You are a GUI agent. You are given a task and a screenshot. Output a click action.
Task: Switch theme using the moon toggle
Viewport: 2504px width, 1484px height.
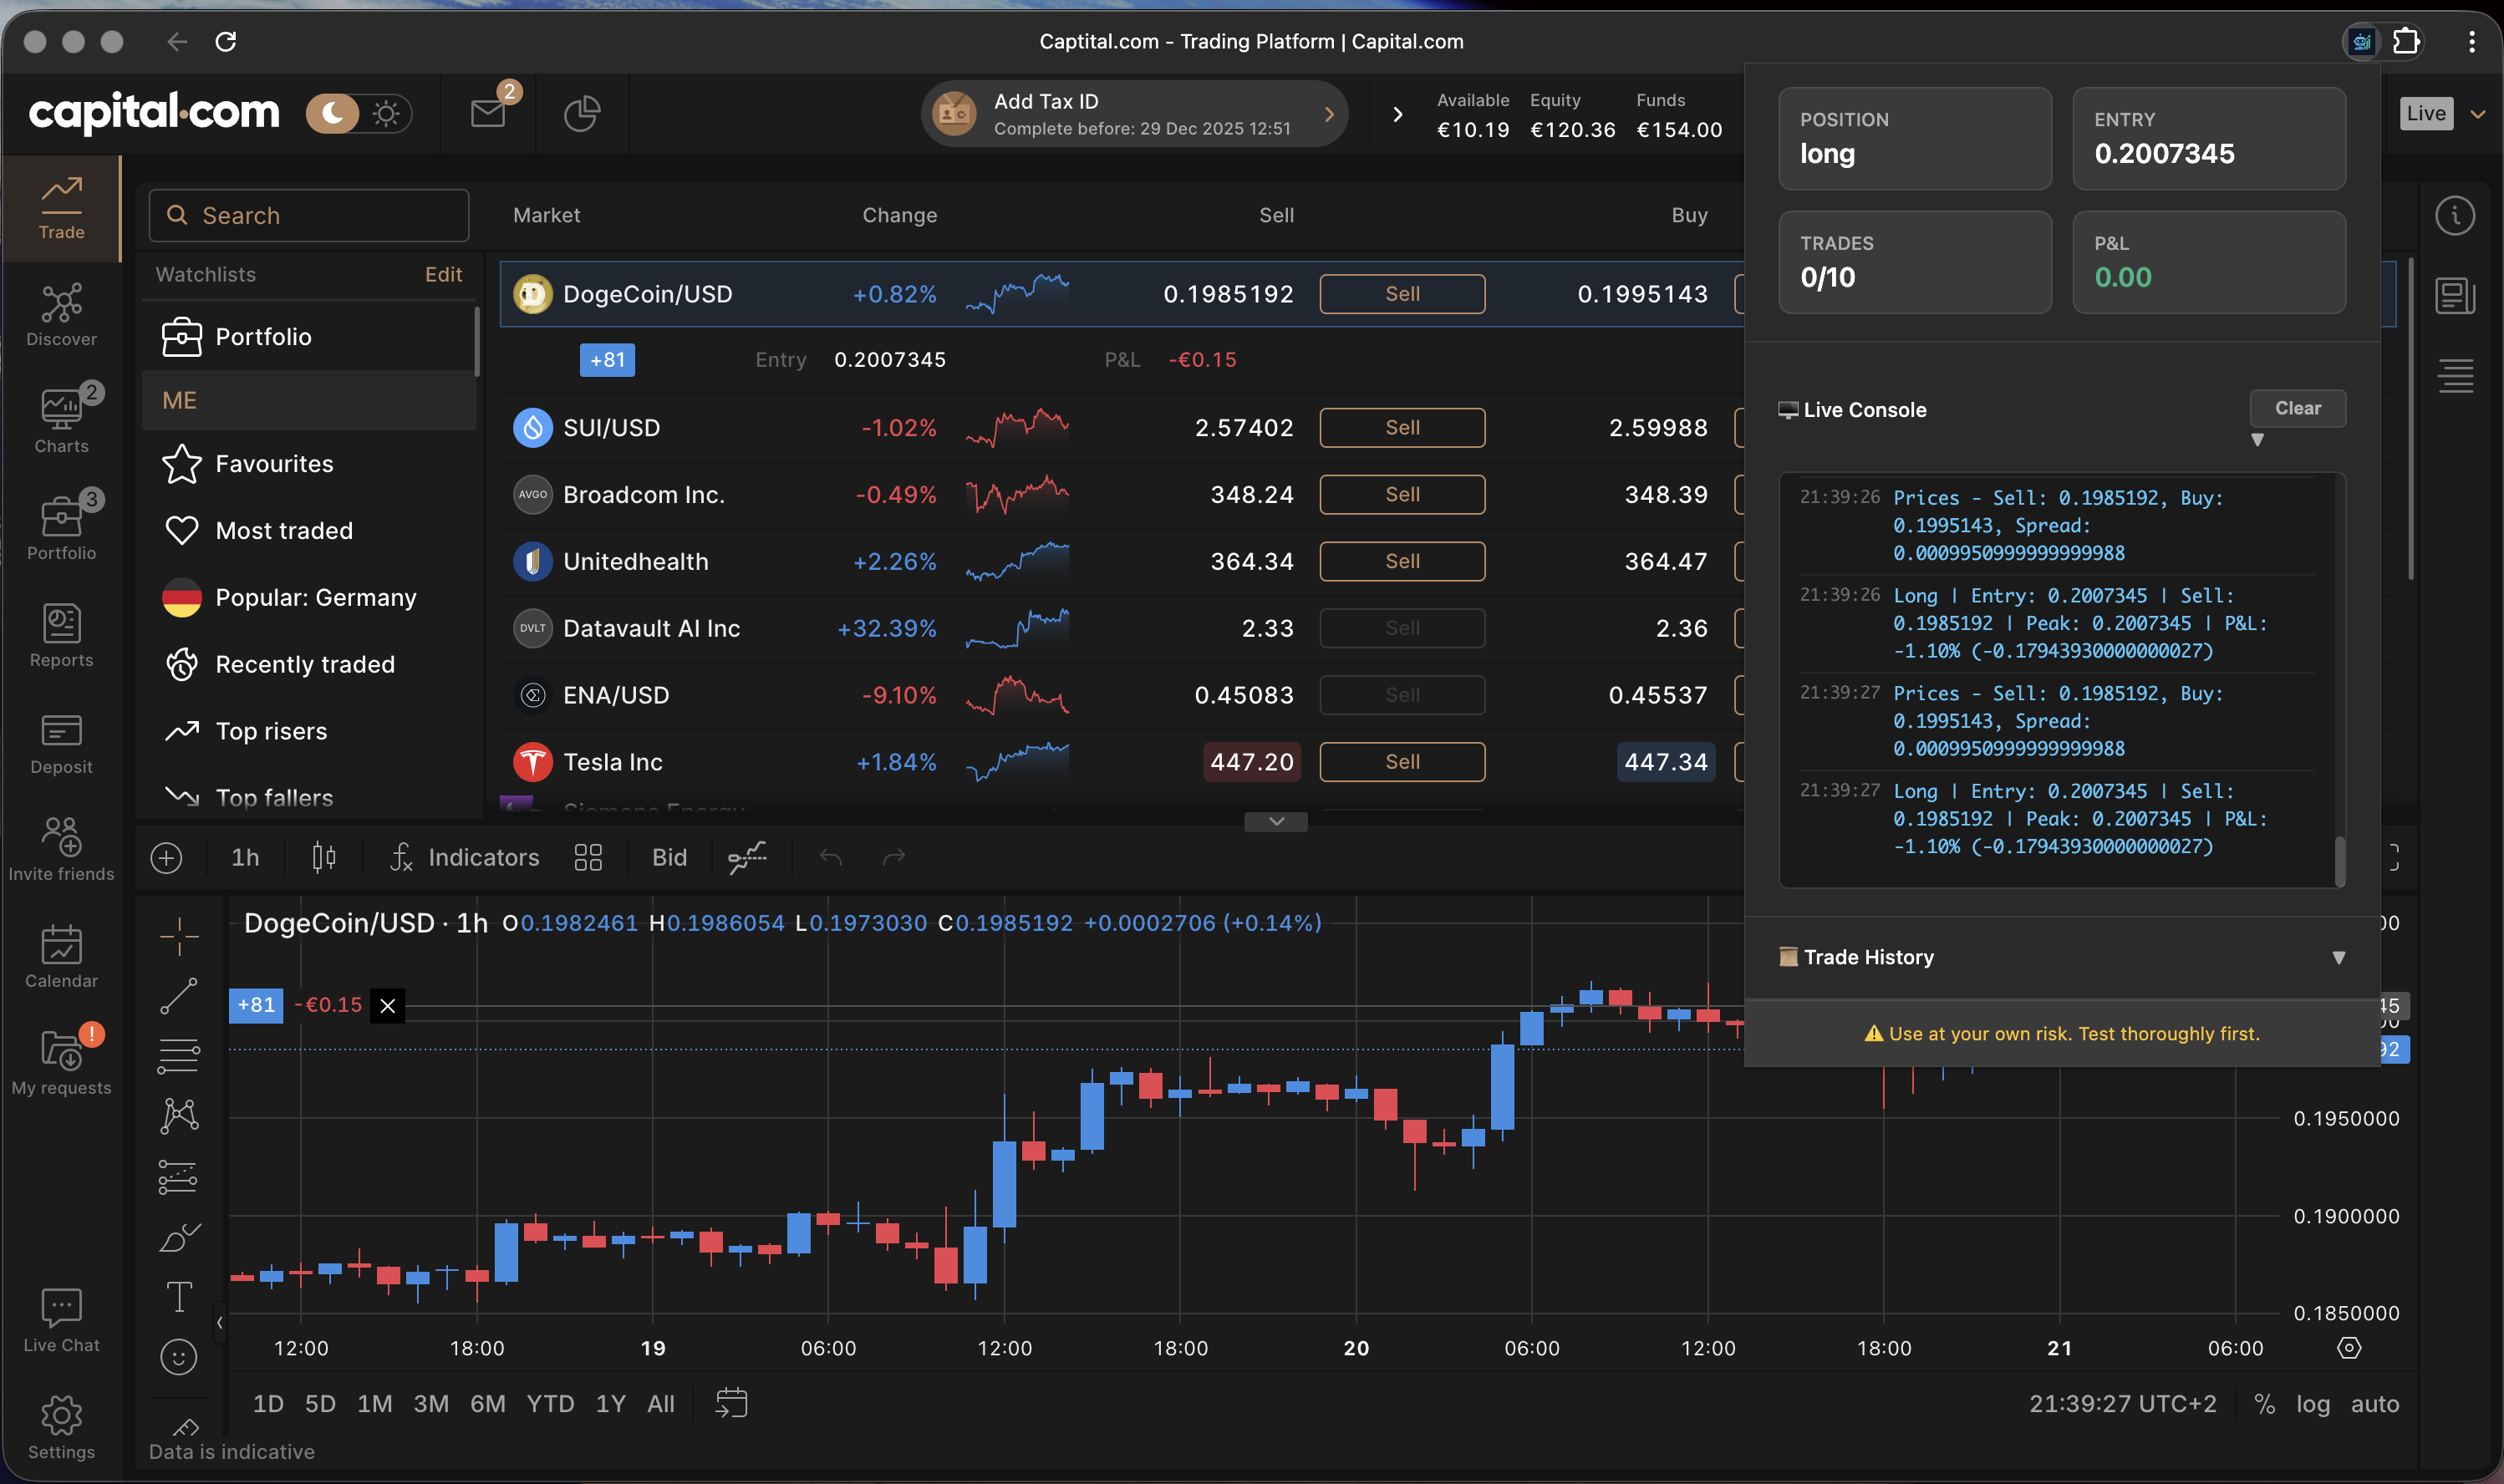point(331,113)
